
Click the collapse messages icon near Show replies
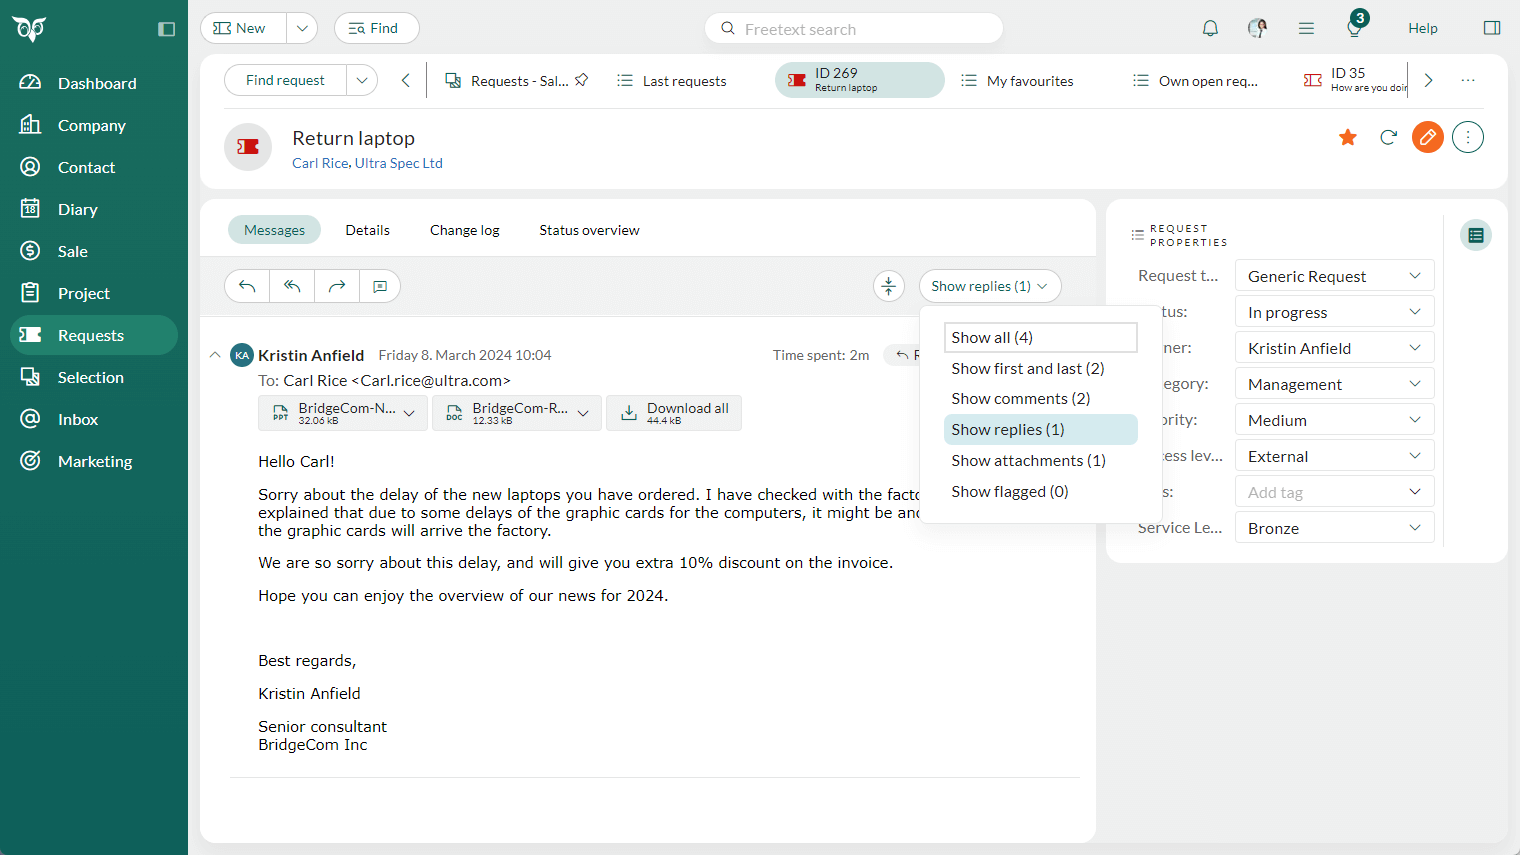[x=889, y=286]
